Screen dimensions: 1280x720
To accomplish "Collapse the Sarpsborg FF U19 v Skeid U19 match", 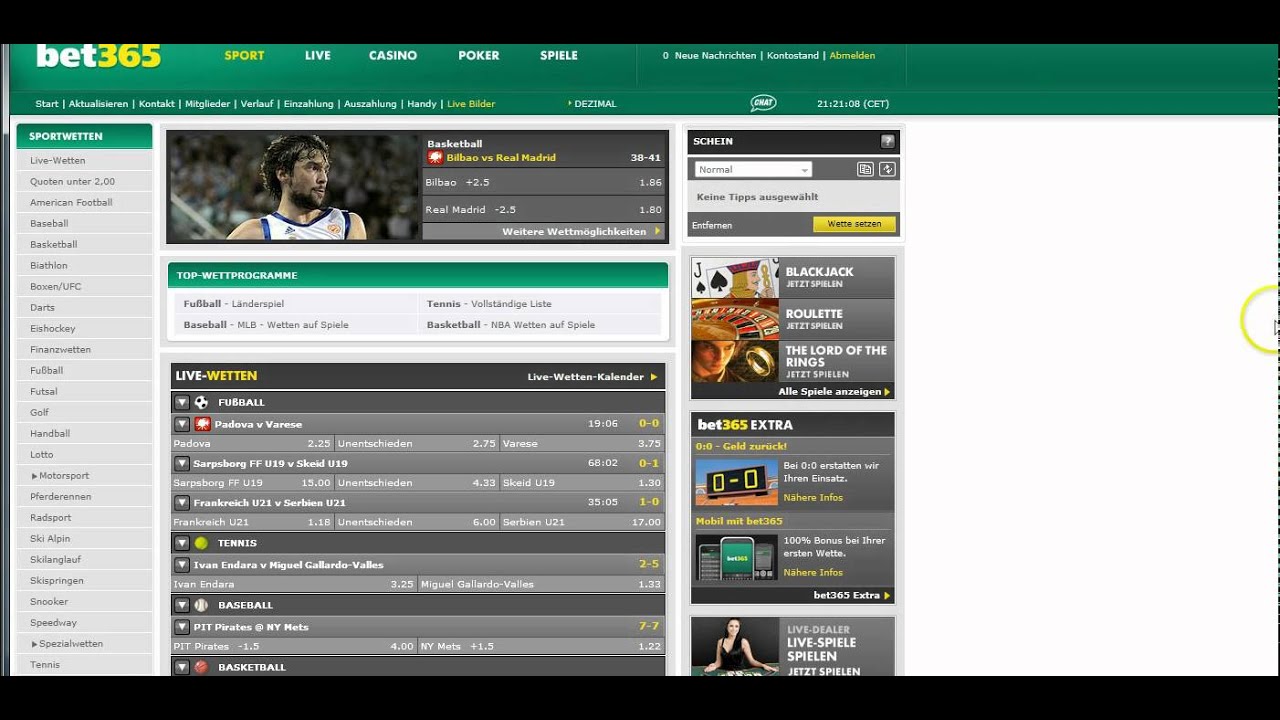I will point(182,463).
